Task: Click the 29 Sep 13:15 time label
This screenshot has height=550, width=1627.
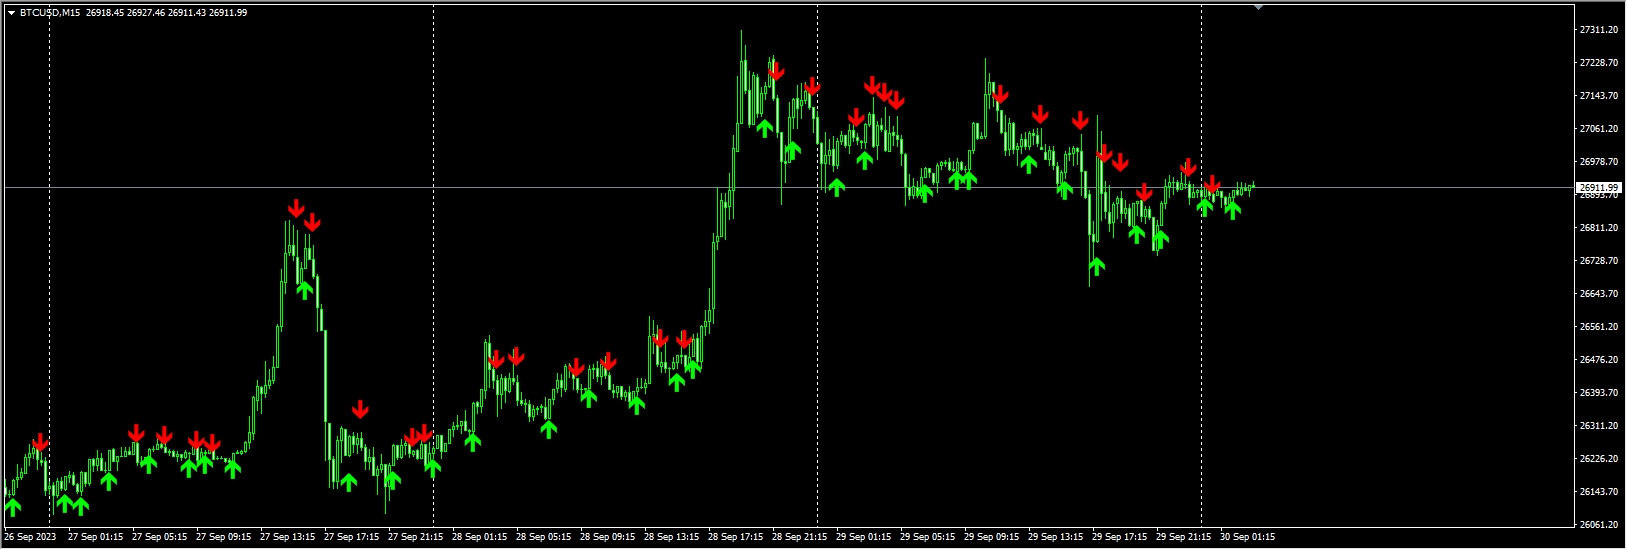Action: [1056, 537]
